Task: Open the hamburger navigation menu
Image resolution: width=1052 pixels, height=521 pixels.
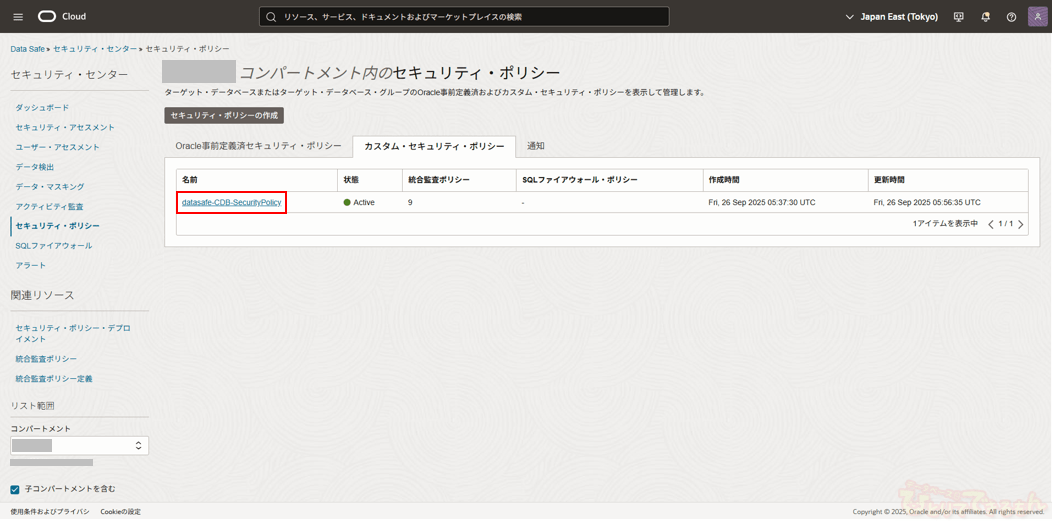Action: (x=18, y=17)
